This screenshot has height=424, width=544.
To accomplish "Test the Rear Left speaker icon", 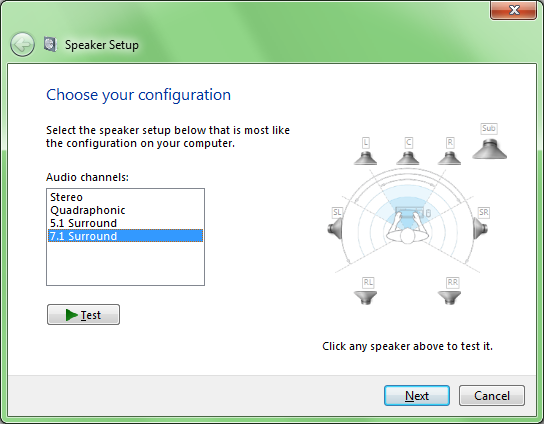I will (365, 298).
